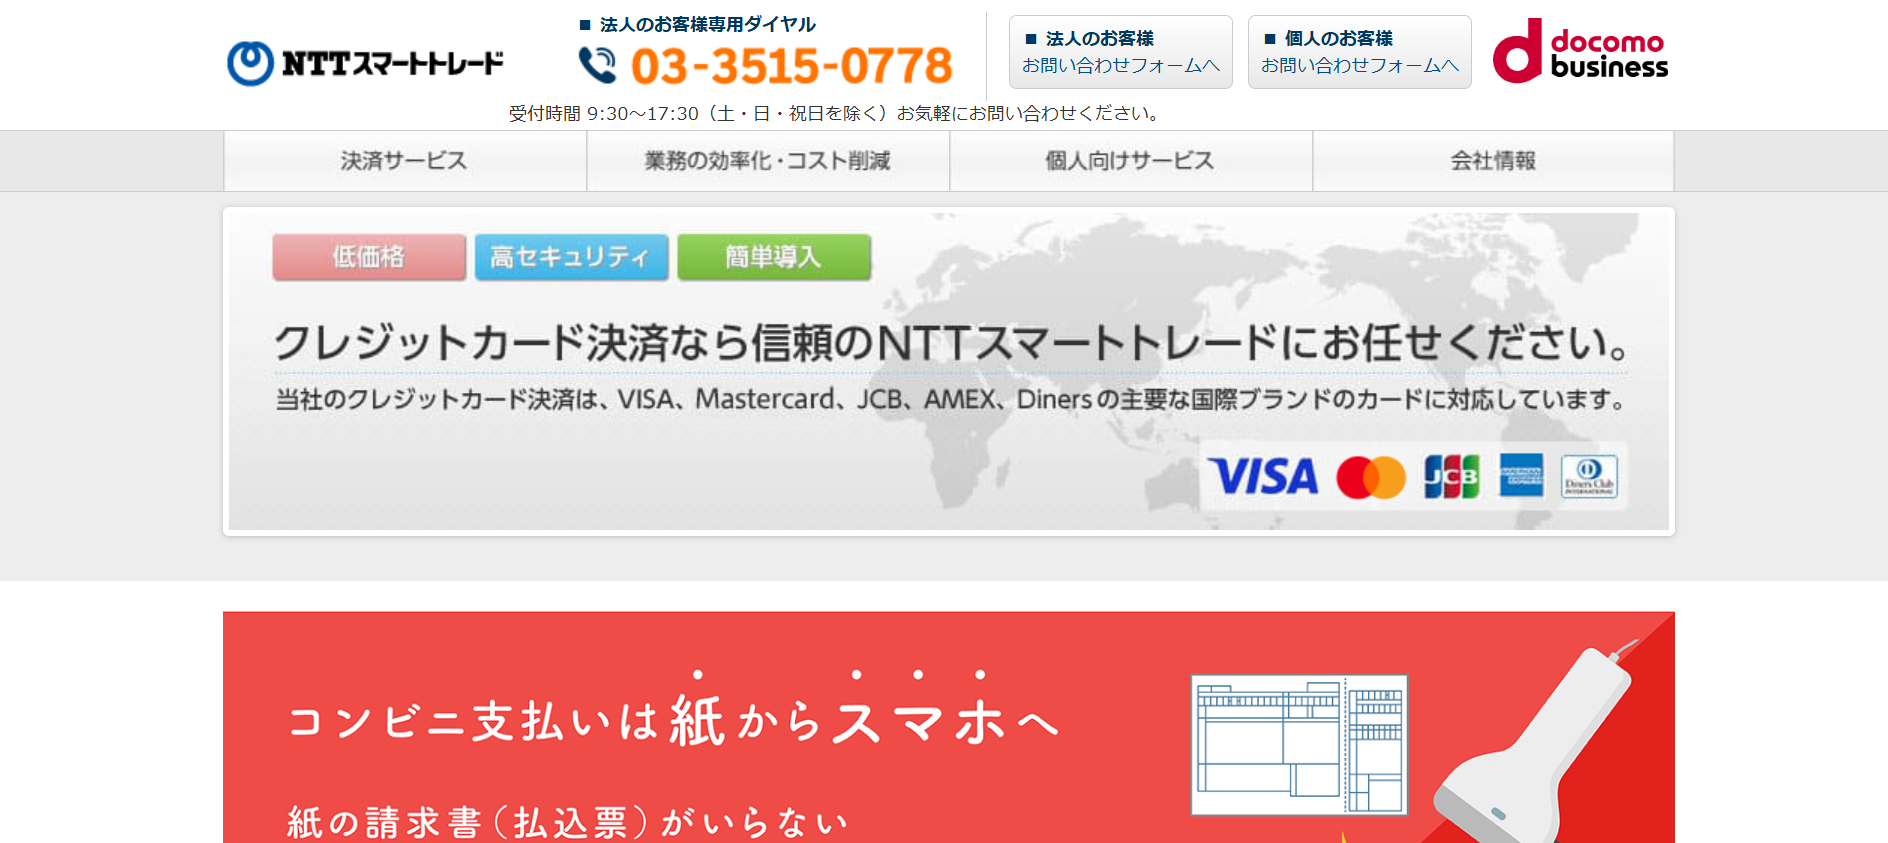Open the 業務の効率化・コスト削減 menu
This screenshot has width=1888, height=843.
768,161
